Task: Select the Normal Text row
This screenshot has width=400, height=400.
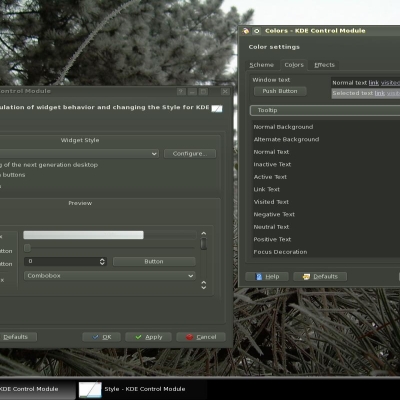Action: pos(326,152)
